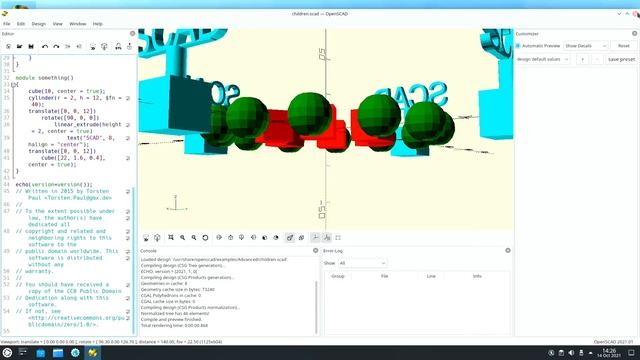
Task: Click the OpenSCAD icon in the taskbar
Action: click(x=93, y=353)
